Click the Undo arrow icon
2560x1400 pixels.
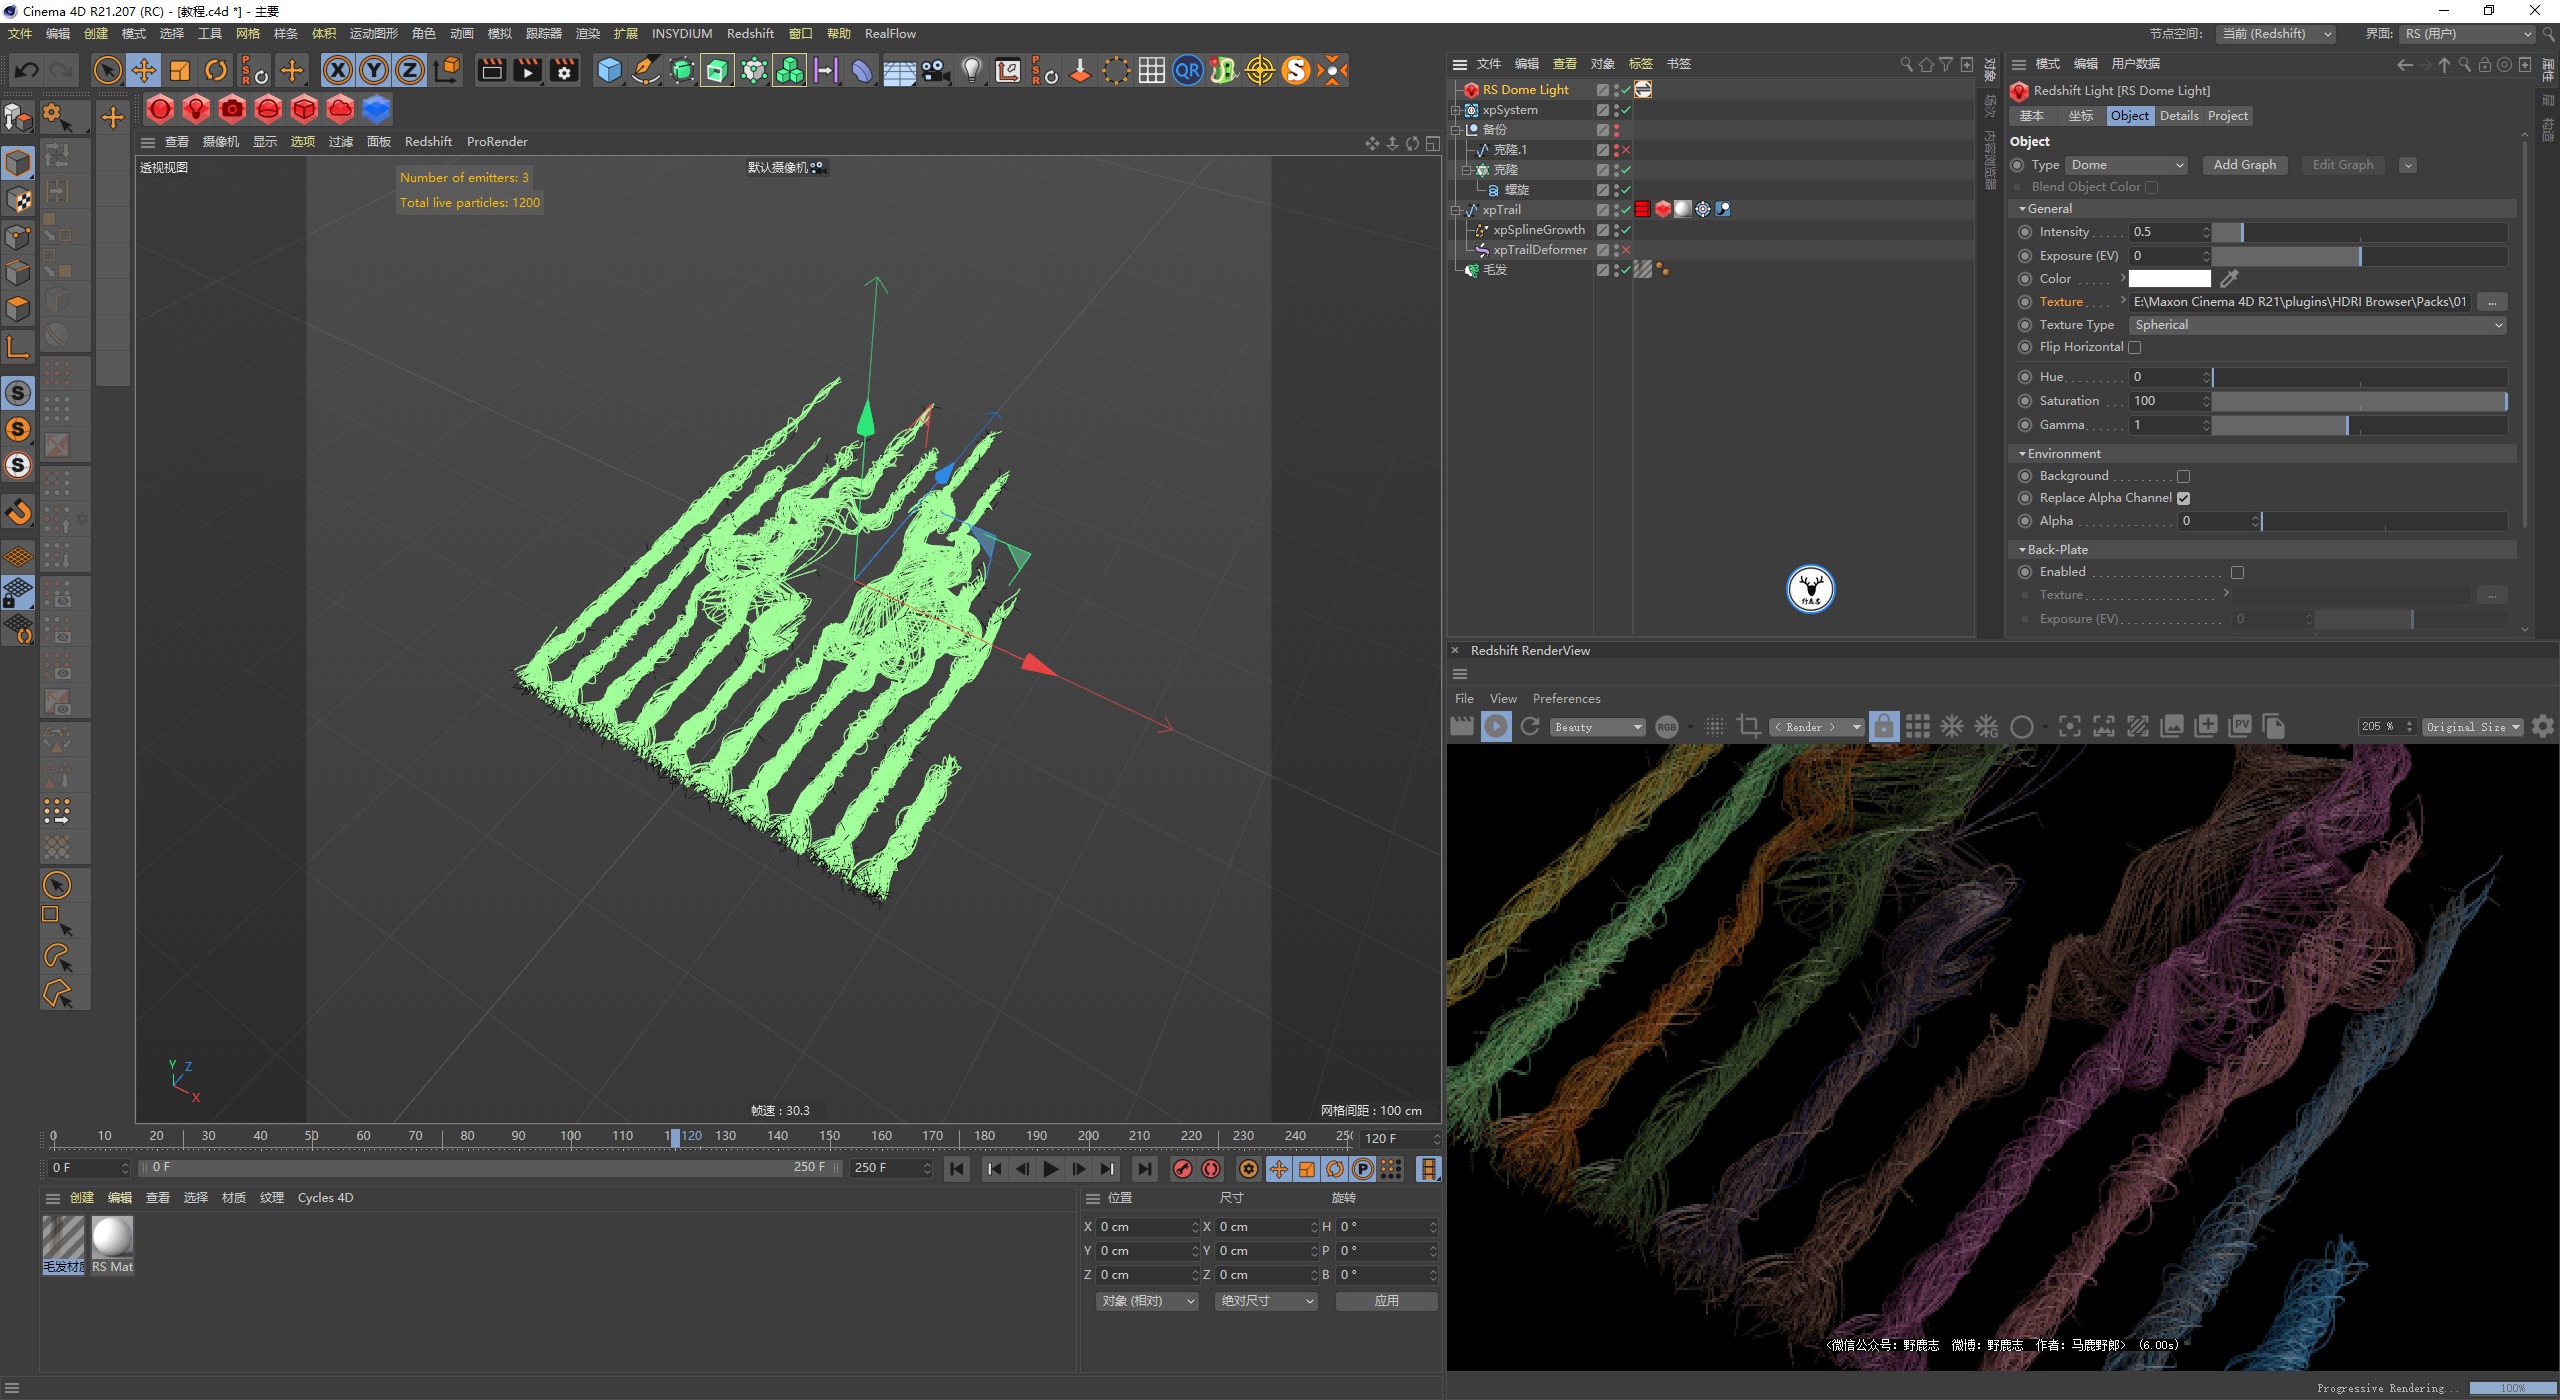coord(27,71)
